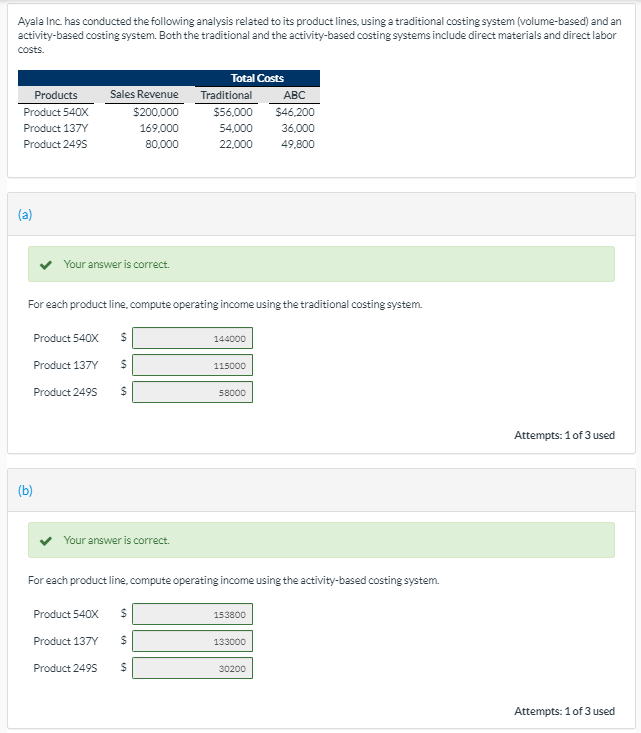Click the 'Your answer is correct' banner in part (b)
The image size is (641, 733).
(x=321, y=540)
